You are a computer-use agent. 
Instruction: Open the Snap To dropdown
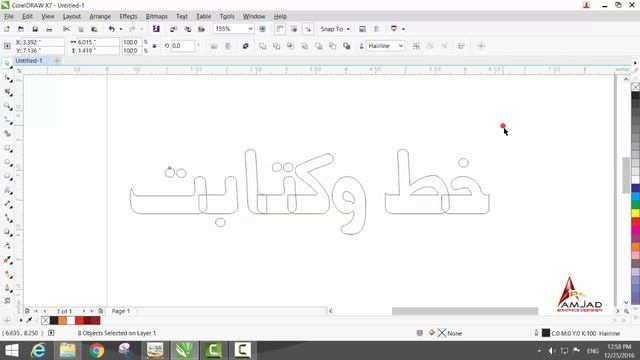click(336, 29)
